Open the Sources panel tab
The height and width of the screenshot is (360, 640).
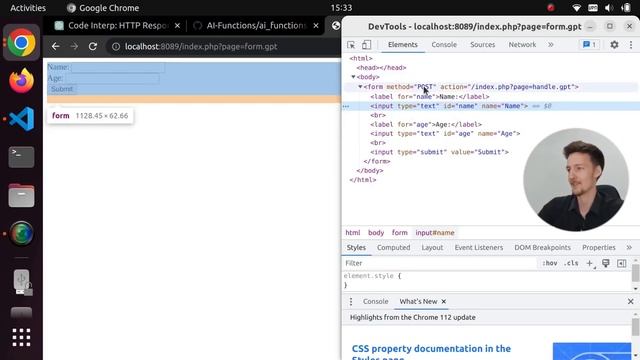(x=482, y=44)
